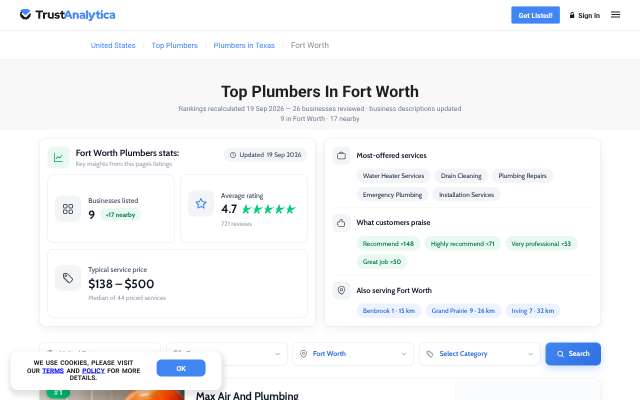
Task: Open the Grand Prairie 9 · 36 km link
Action: [463, 311]
